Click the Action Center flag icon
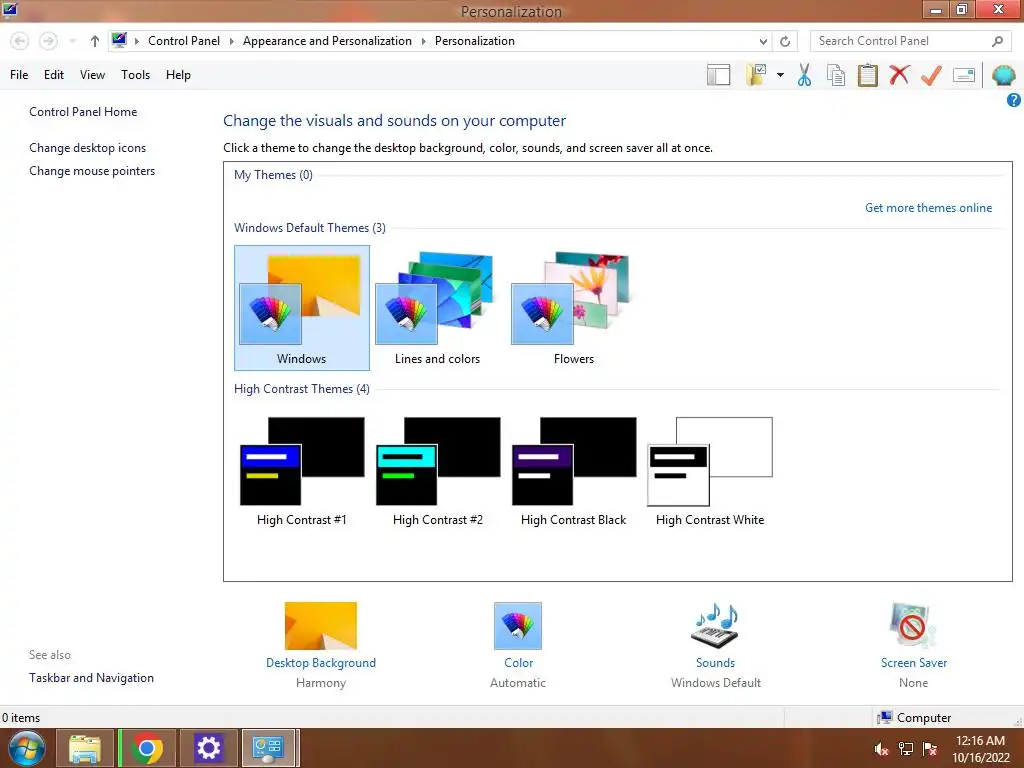1024x768 pixels. point(930,749)
